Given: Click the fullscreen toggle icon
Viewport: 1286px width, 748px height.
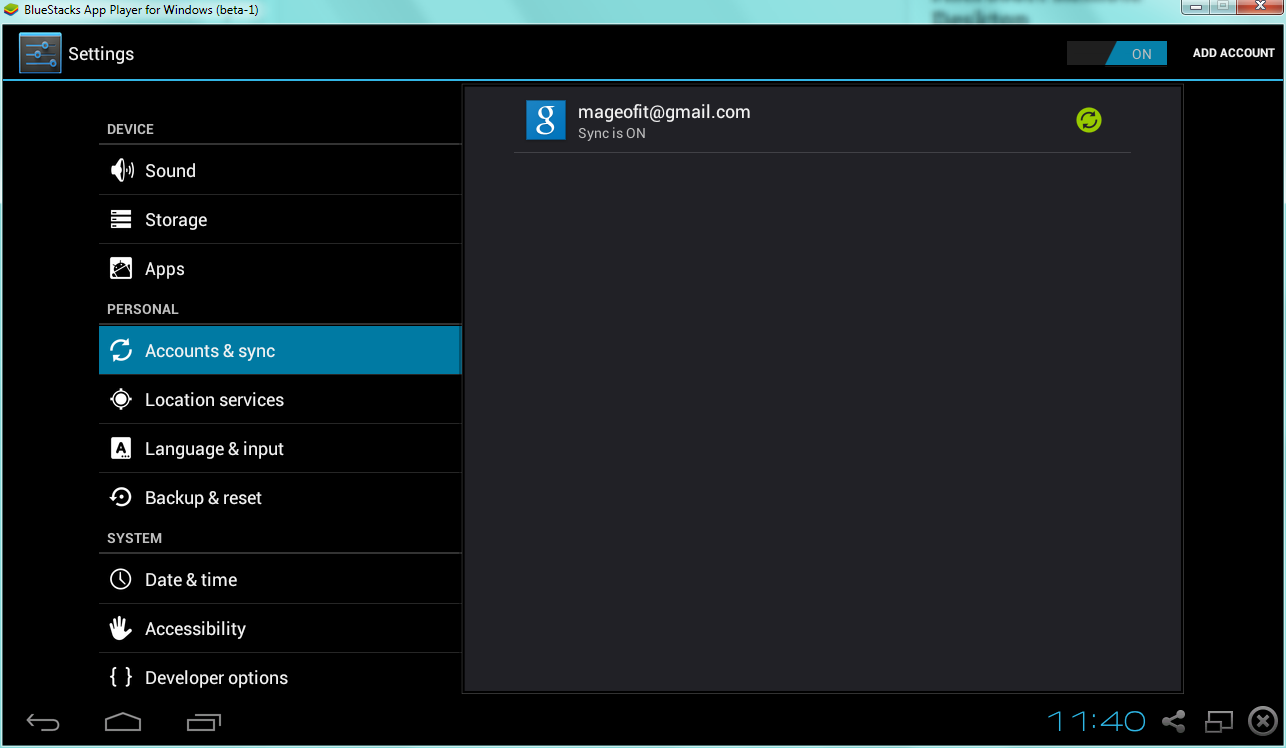Looking at the screenshot, I should 1220,721.
